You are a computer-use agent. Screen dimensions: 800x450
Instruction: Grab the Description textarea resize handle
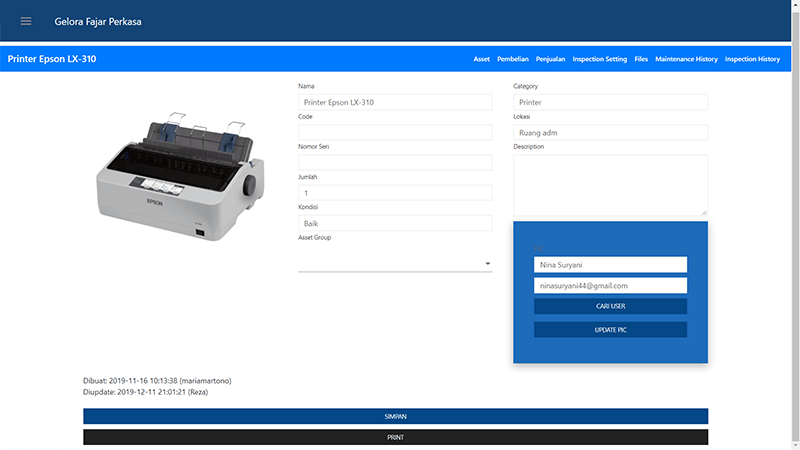pyautogui.click(x=704, y=213)
